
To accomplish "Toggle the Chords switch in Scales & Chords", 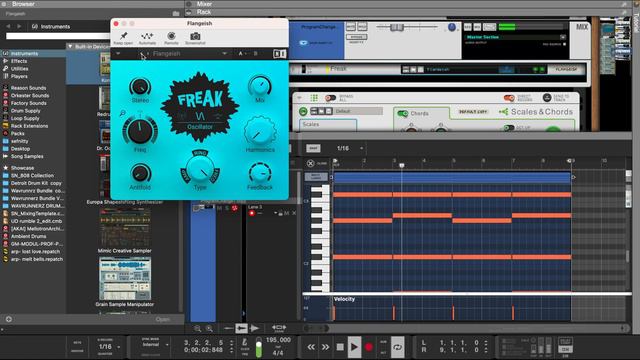I will pos(403,113).
